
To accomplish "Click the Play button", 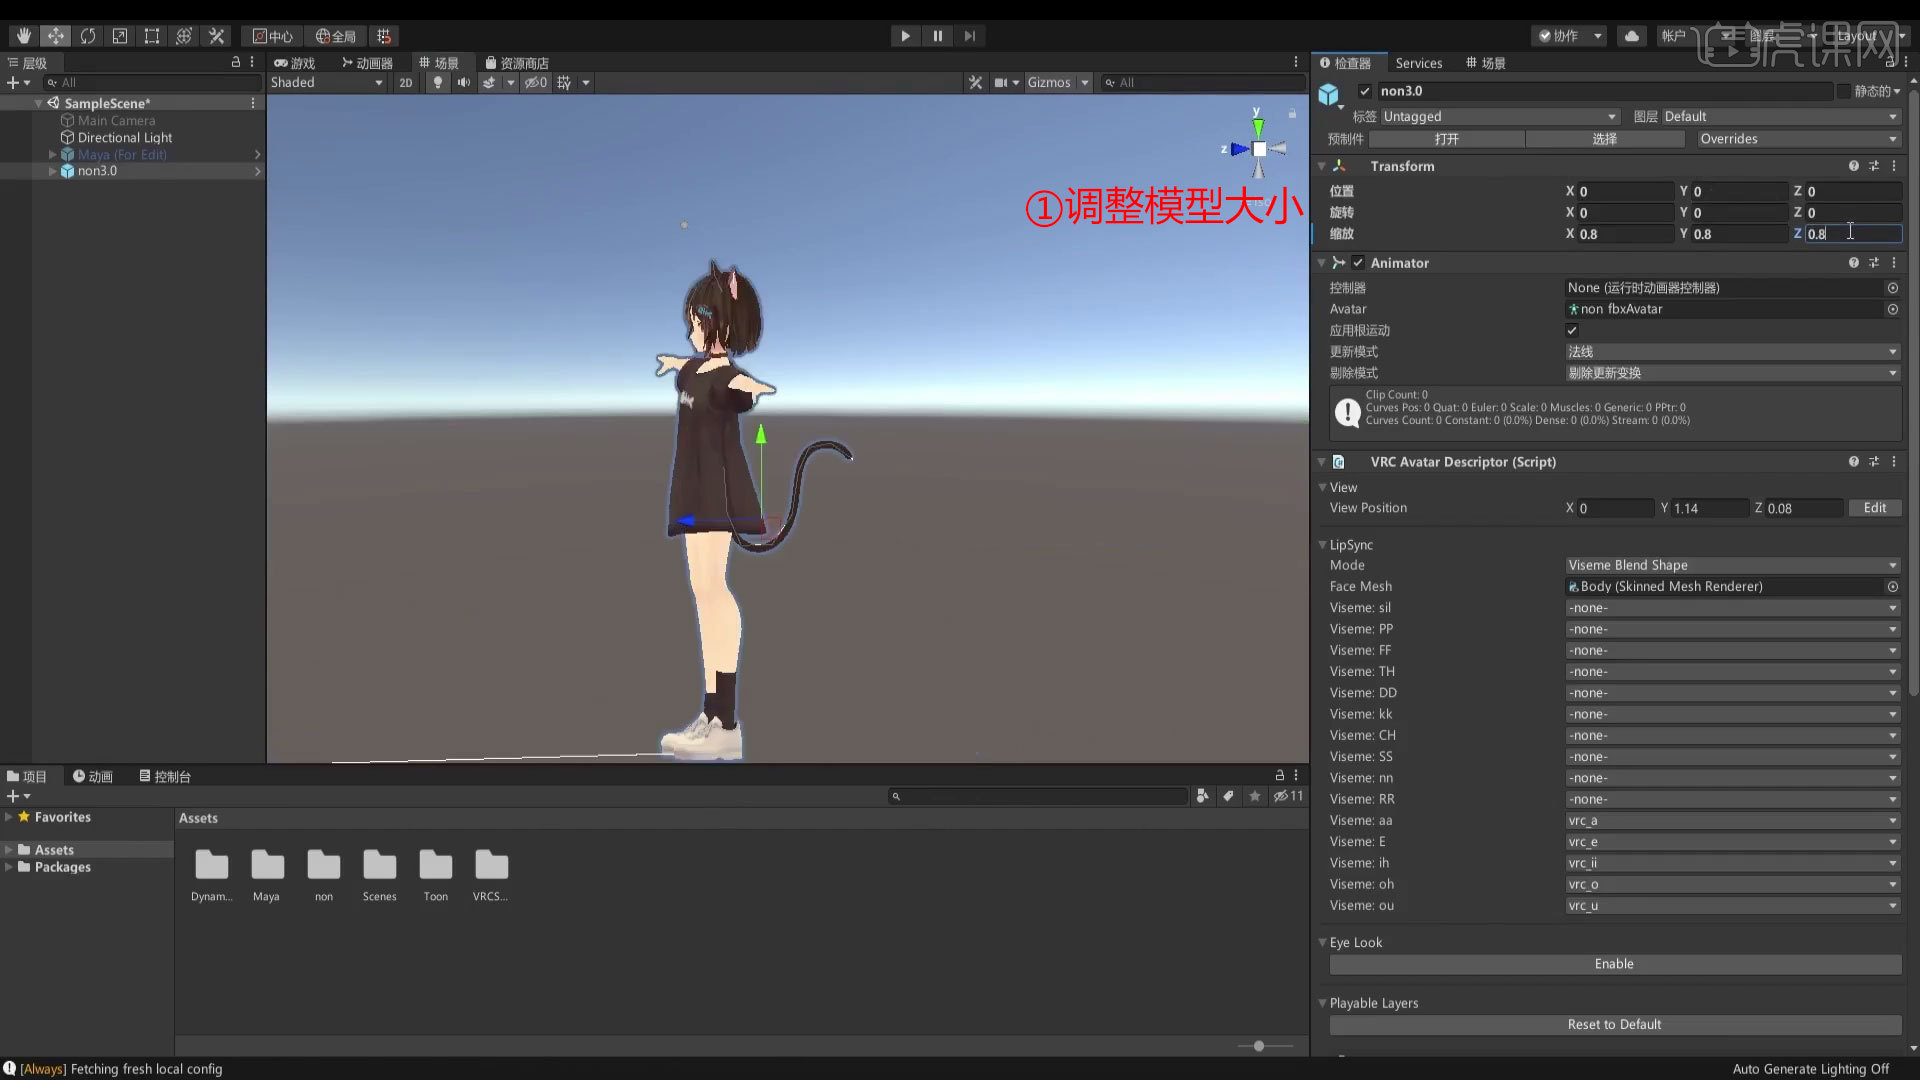I will pos(905,36).
